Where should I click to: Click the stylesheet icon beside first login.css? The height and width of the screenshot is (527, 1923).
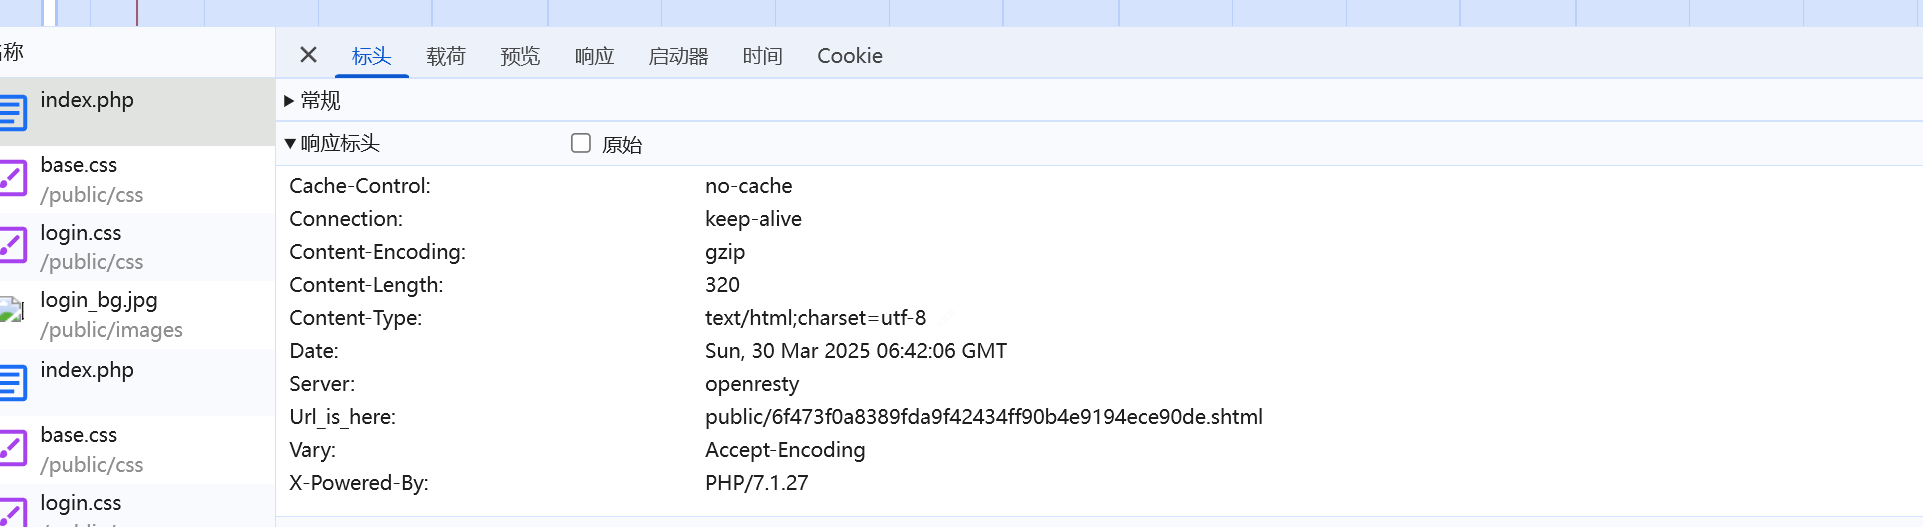point(13,247)
